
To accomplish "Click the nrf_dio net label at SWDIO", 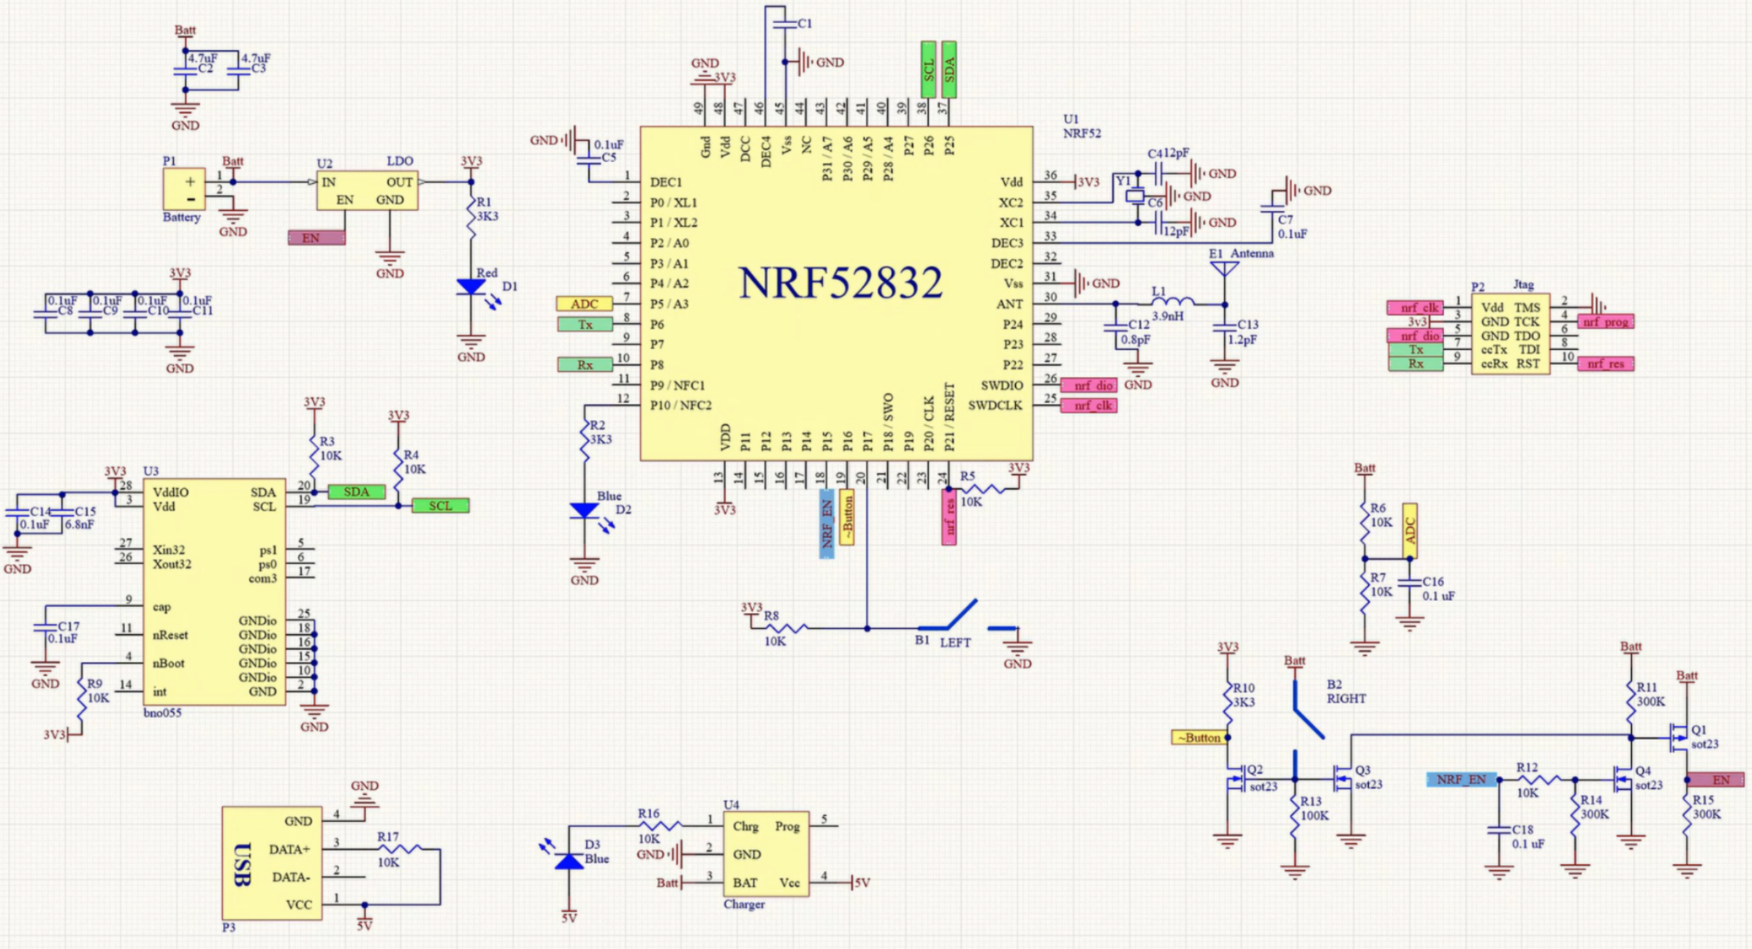I will tap(1089, 385).
